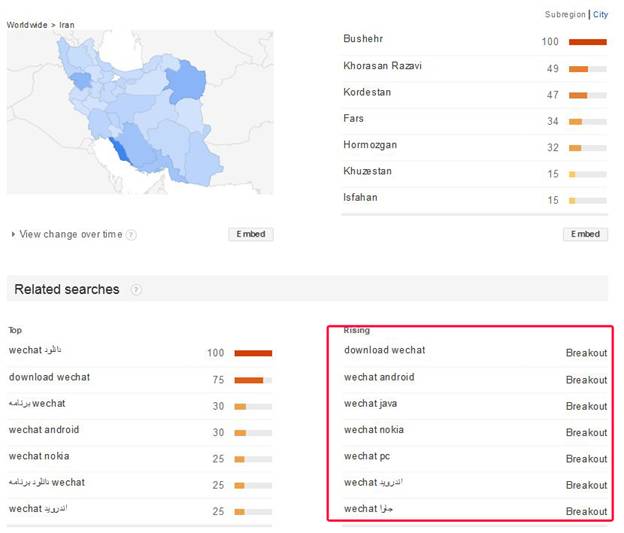
Task: Select Hormozgan region entry
Action: pos(370,145)
